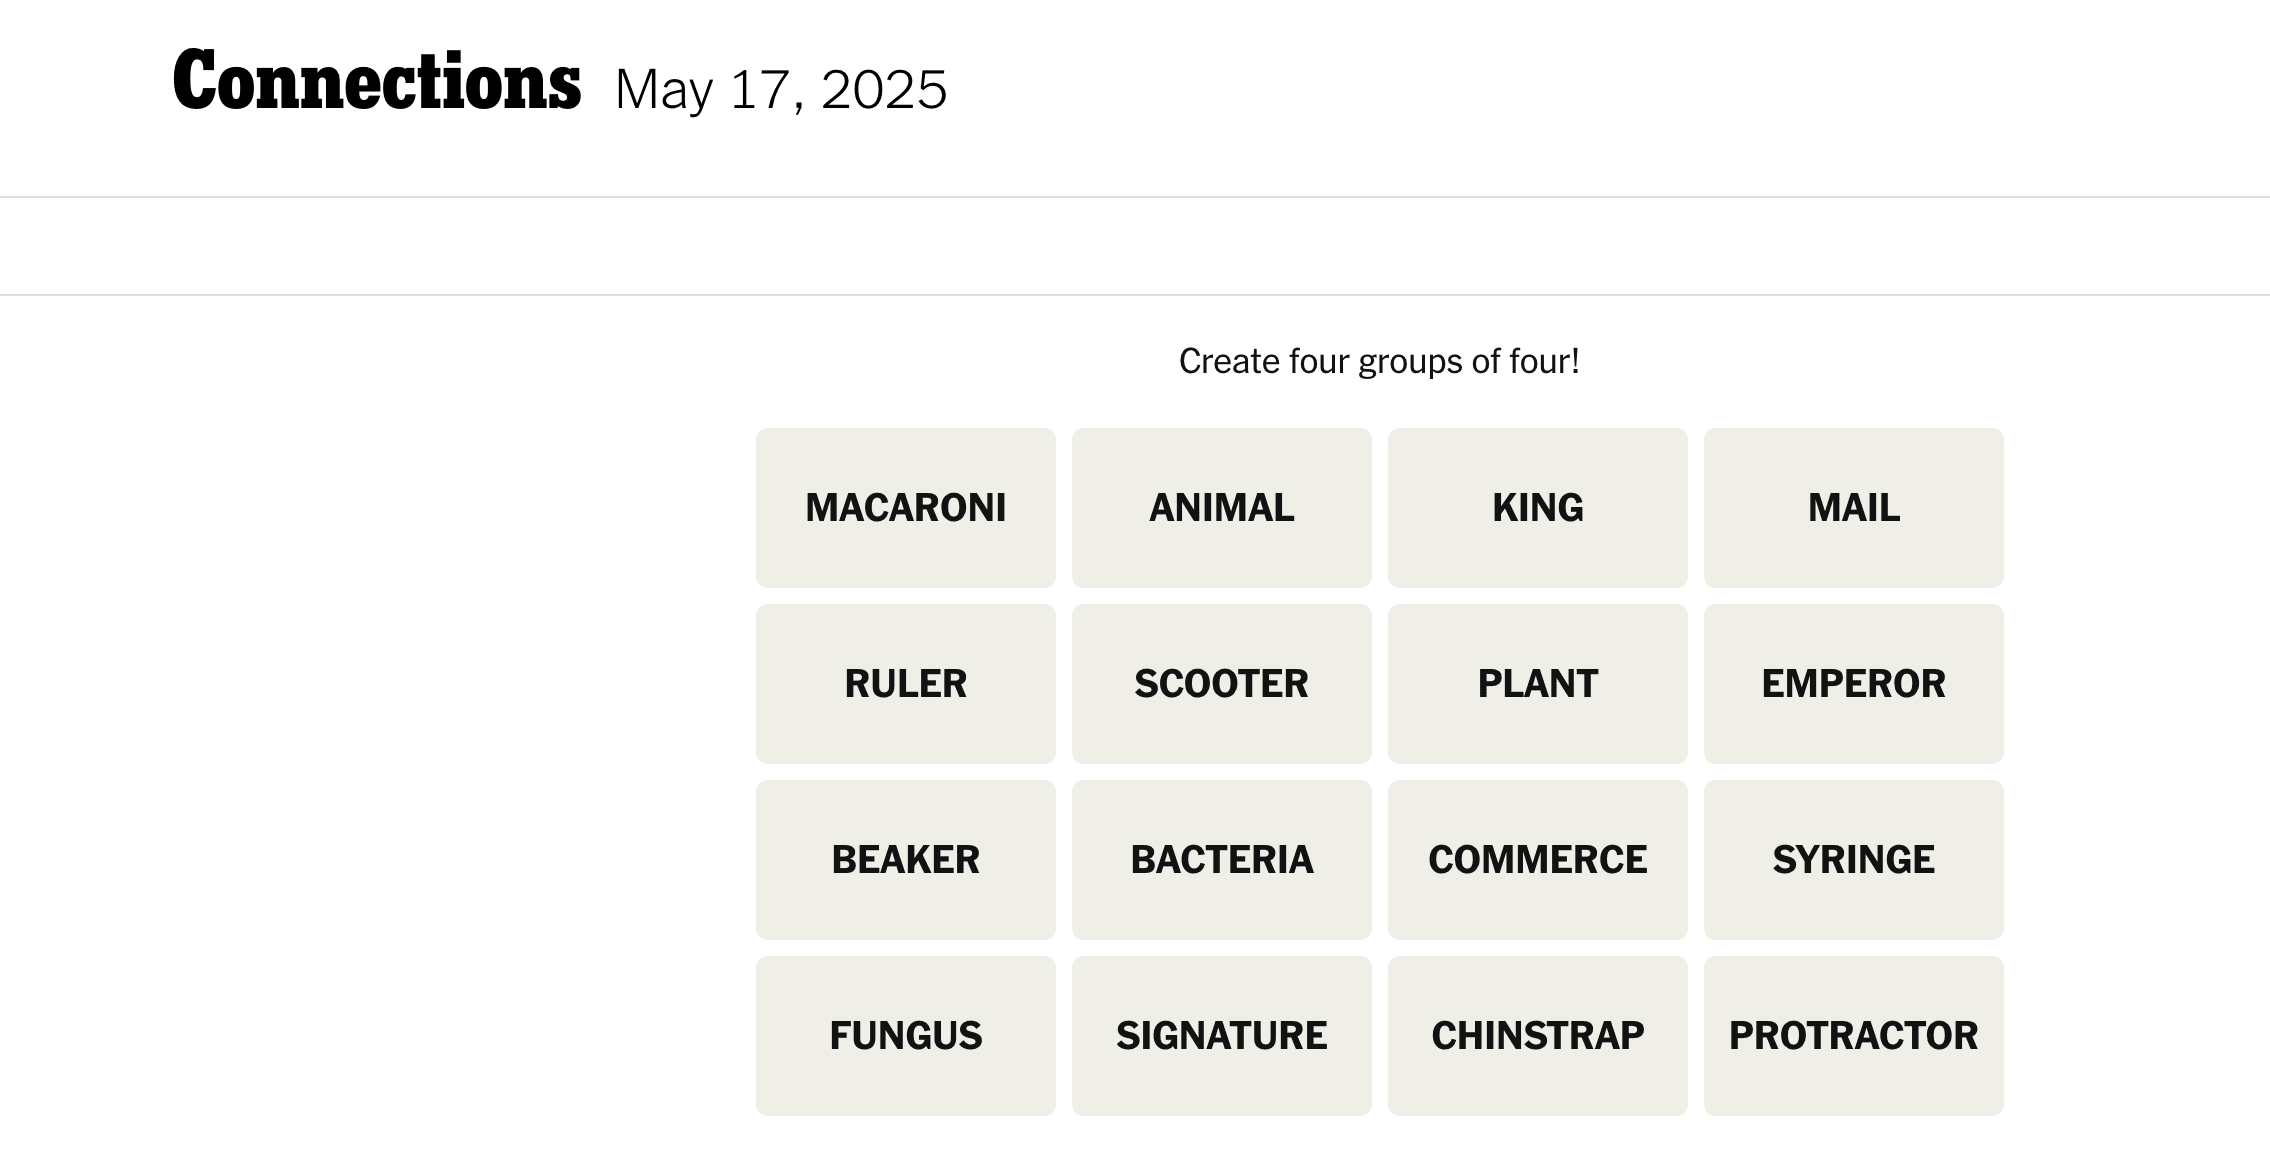Select the PLANT tile

(1537, 684)
